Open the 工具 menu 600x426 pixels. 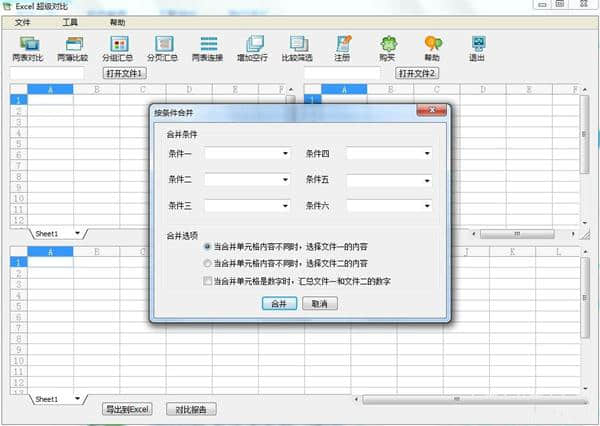pos(70,21)
